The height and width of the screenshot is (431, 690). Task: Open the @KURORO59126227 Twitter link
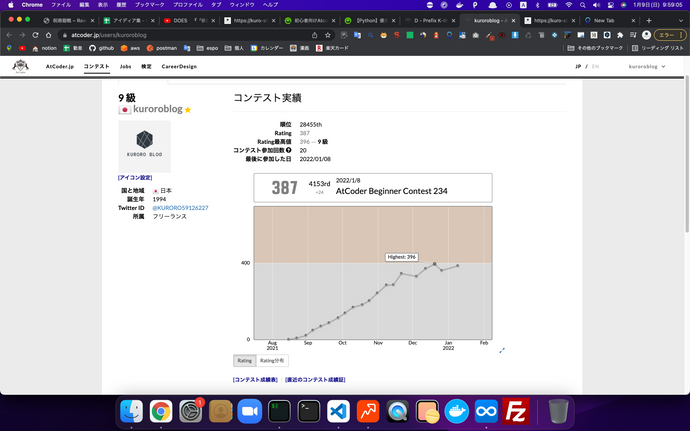[180, 208]
